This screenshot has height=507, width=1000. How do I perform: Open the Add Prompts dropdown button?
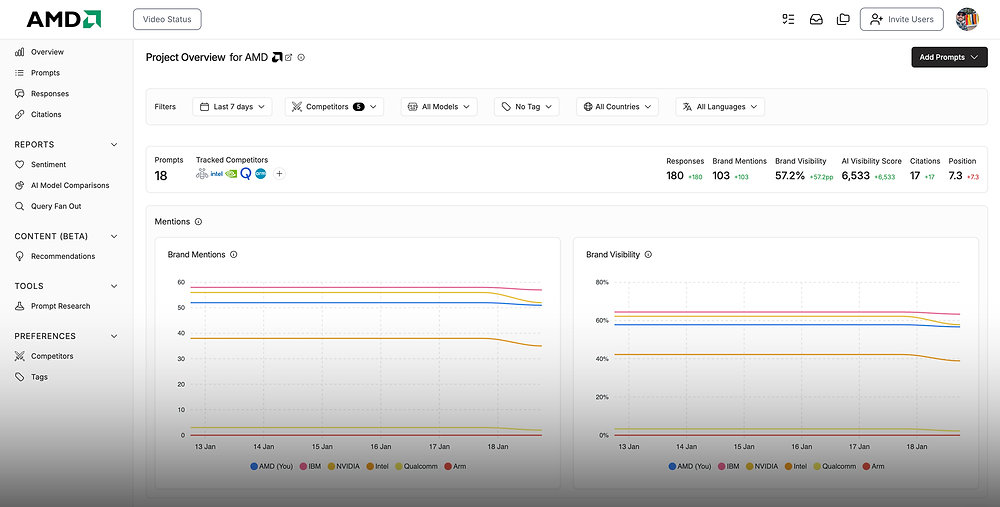pyautogui.click(x=949, y=57)
